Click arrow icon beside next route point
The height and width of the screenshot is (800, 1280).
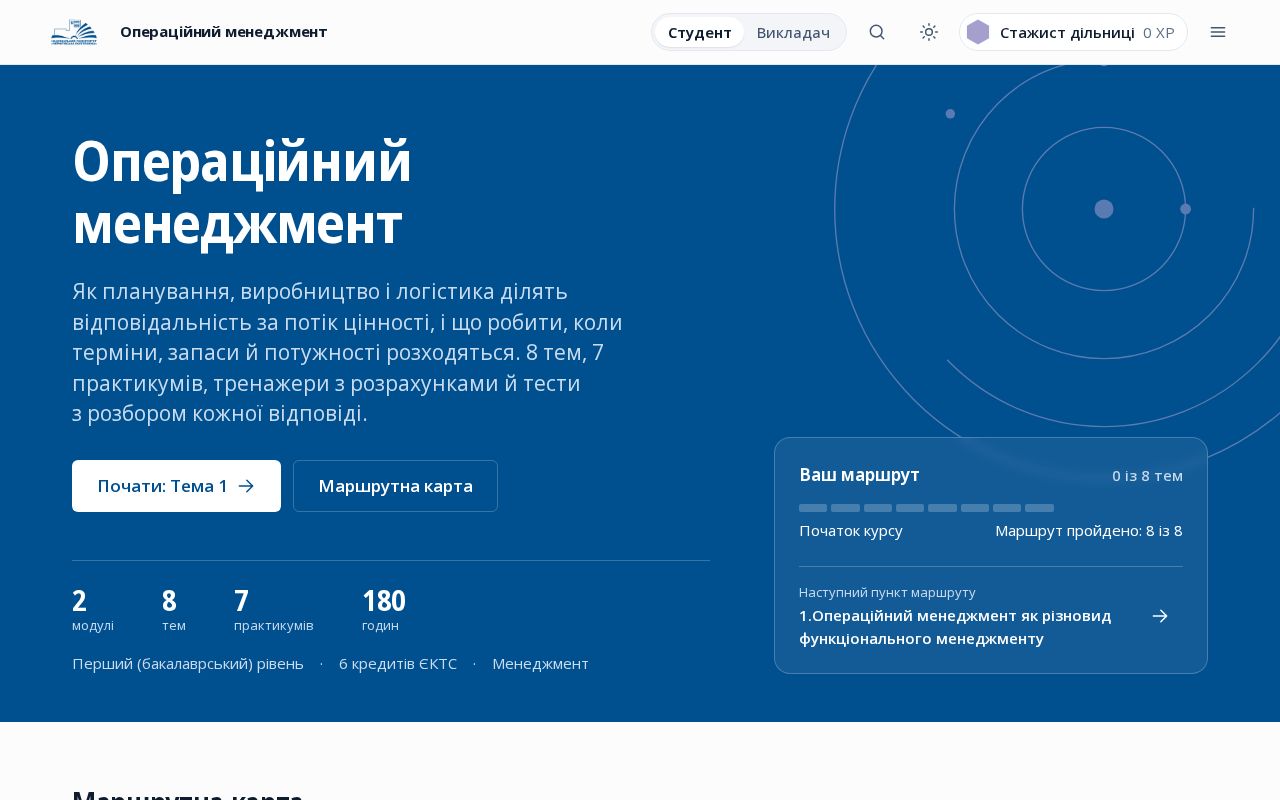click(1160, 616)
